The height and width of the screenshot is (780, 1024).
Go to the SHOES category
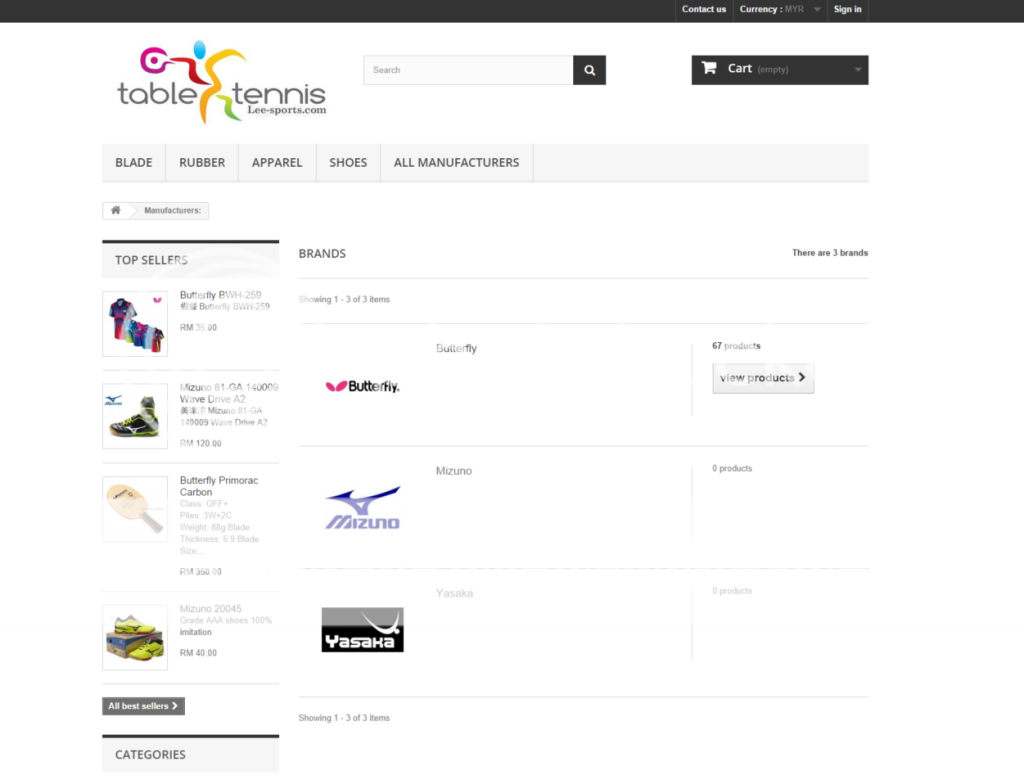[348, 163]
